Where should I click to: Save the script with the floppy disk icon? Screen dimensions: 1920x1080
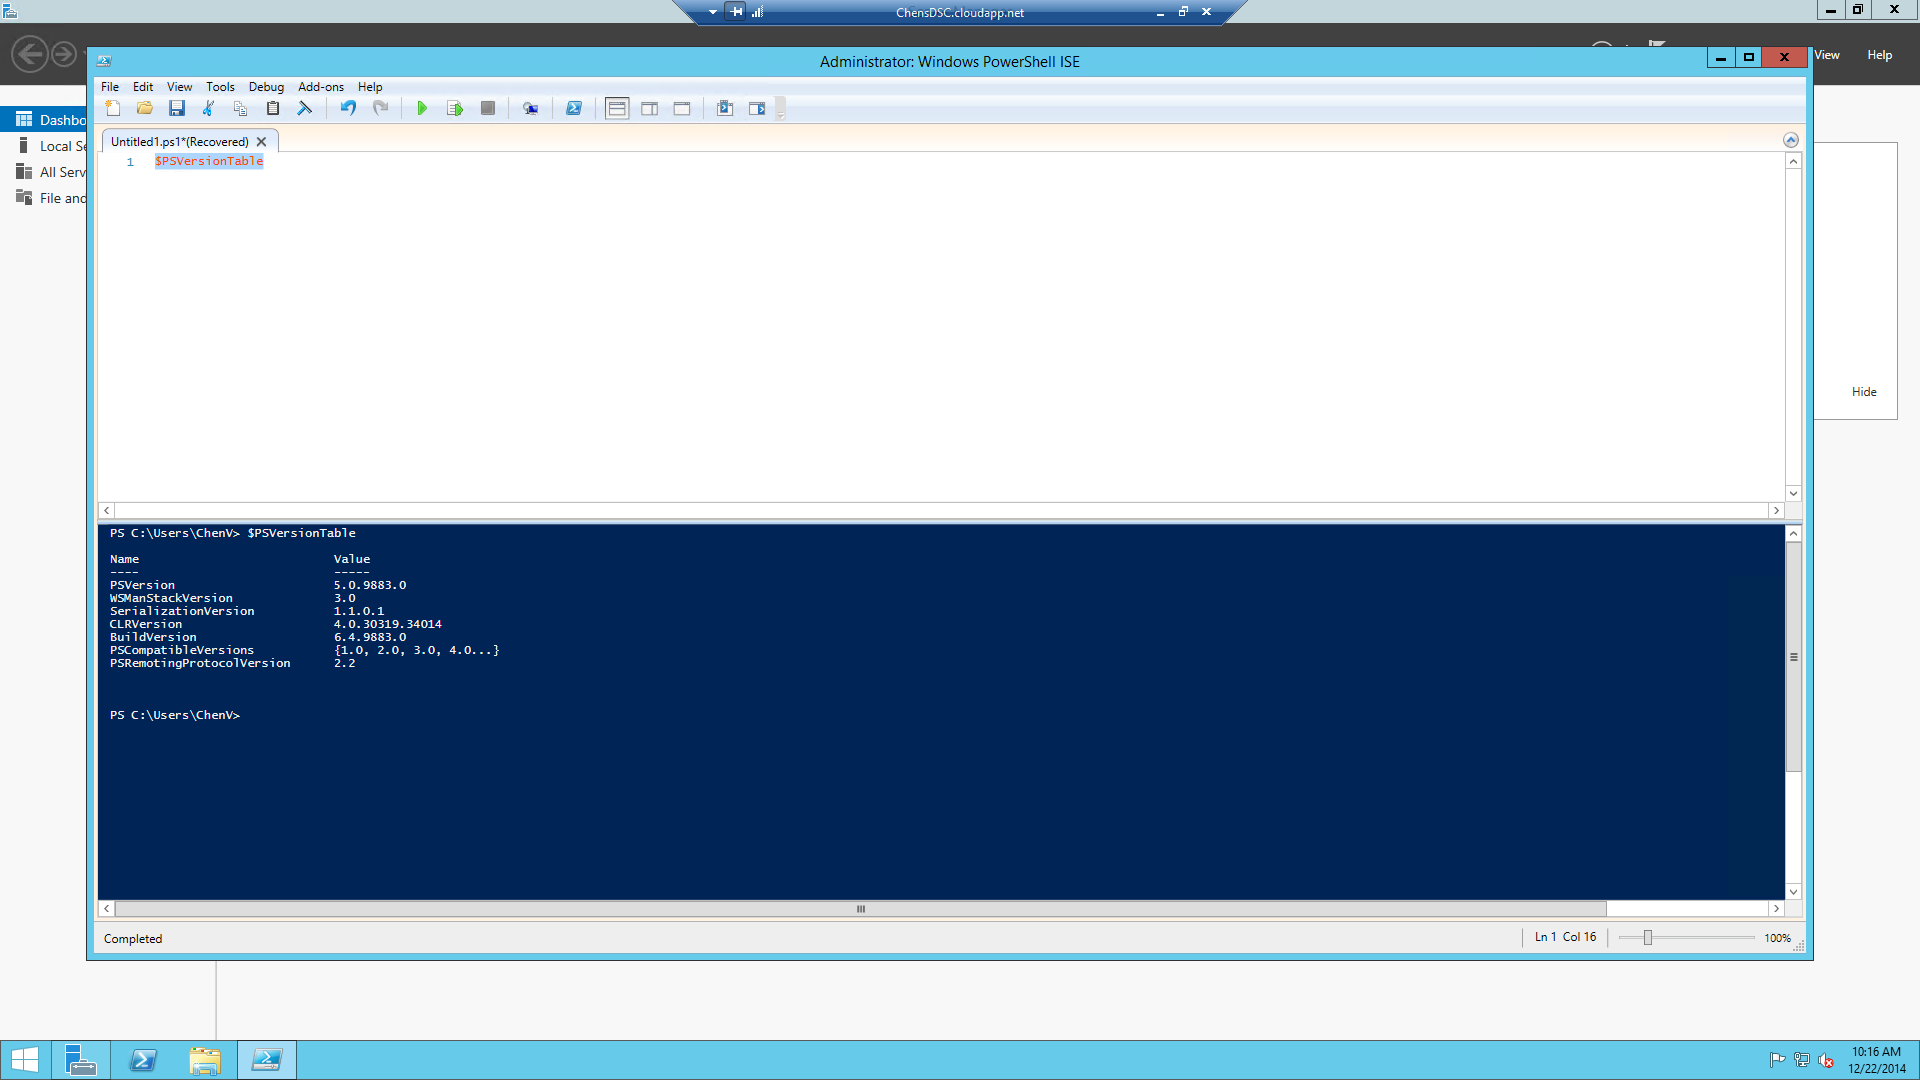(177, 108)
